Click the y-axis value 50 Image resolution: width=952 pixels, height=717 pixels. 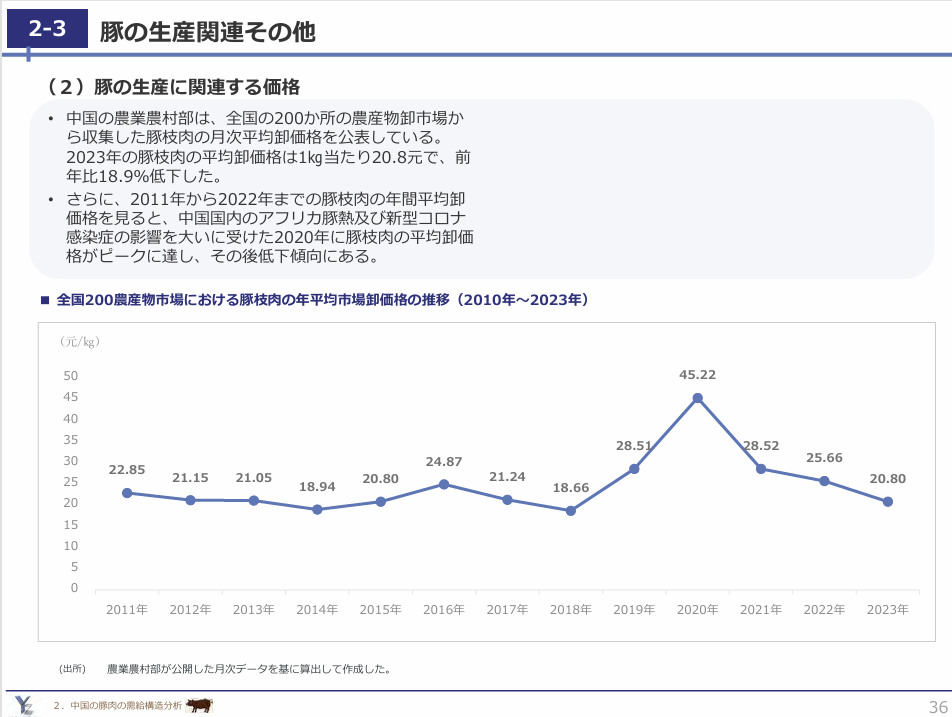click(70, 376)
